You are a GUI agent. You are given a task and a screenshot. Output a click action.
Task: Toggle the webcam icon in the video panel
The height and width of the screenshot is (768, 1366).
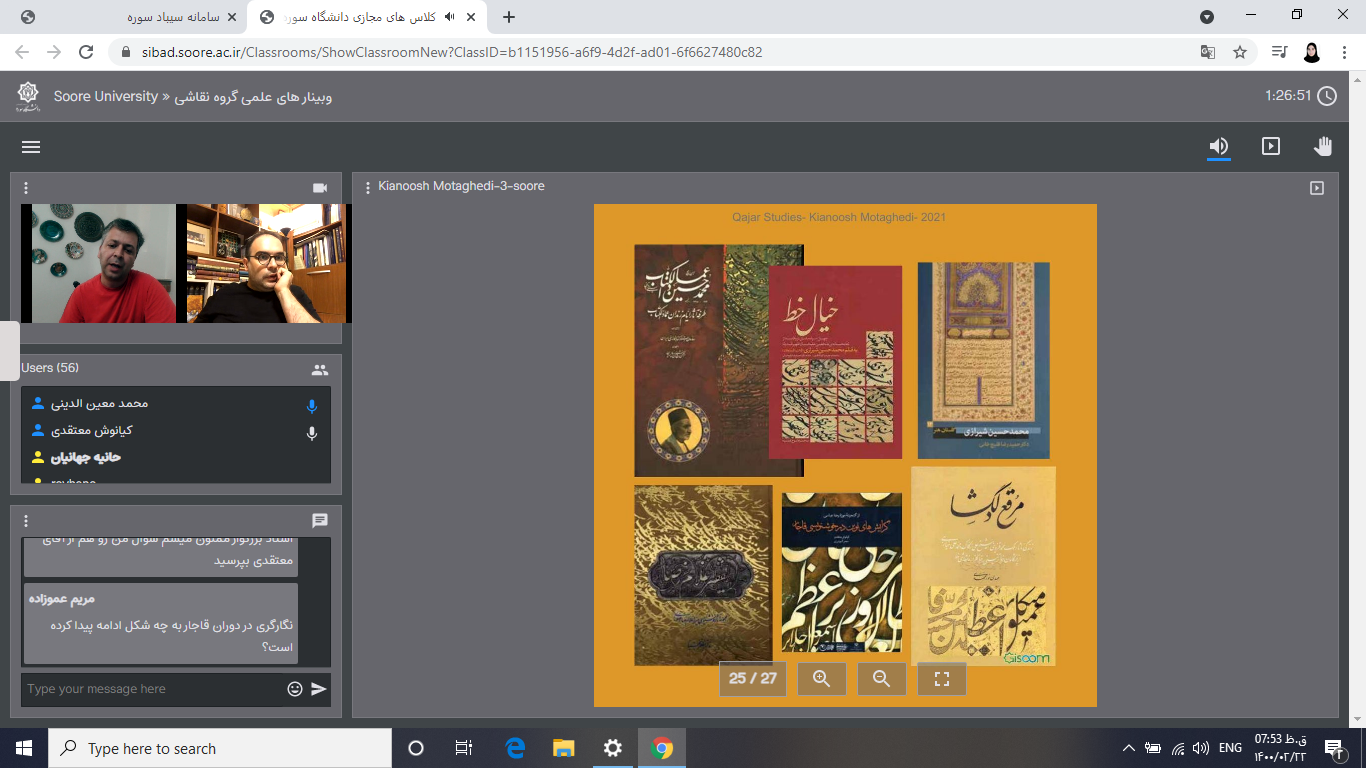coord(320,188)
